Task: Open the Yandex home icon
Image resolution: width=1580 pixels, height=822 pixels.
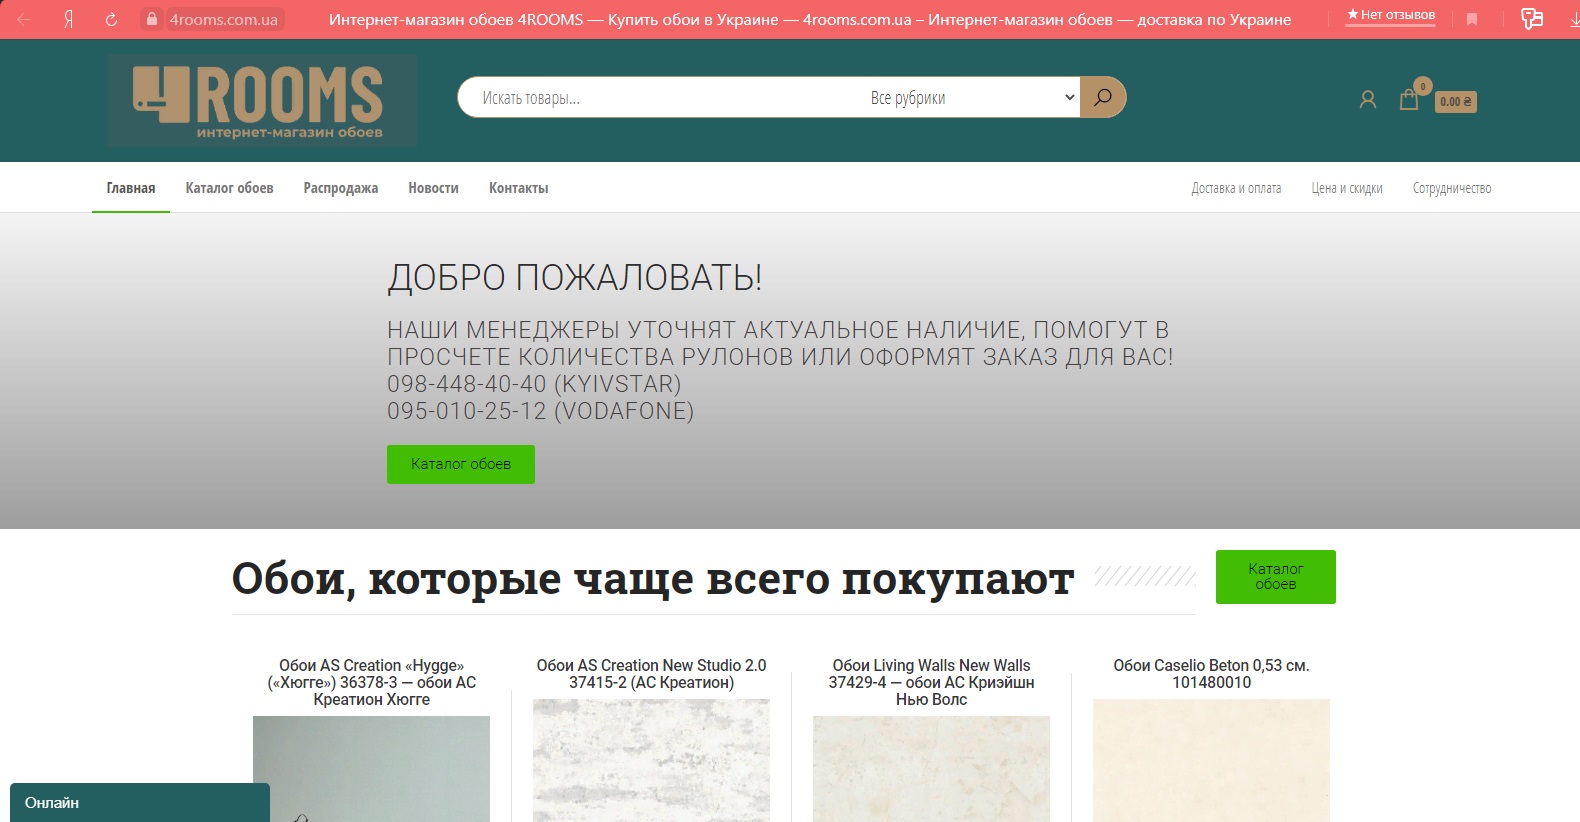Action: coord(68,19)
